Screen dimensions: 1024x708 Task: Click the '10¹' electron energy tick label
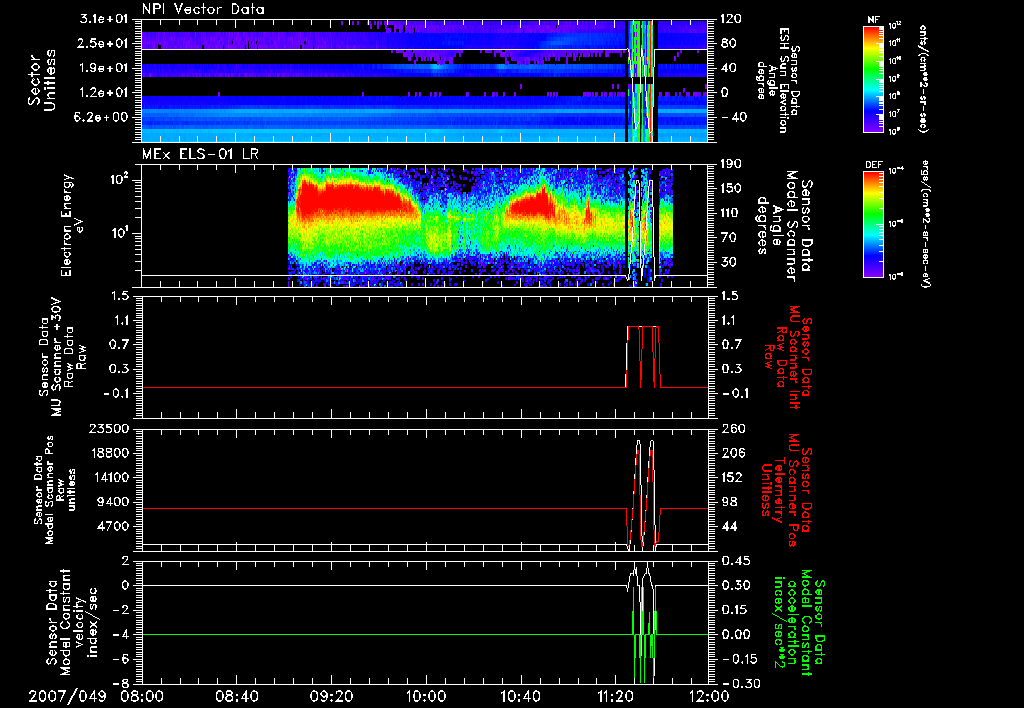pyautogui.click(x=120, y=233)
